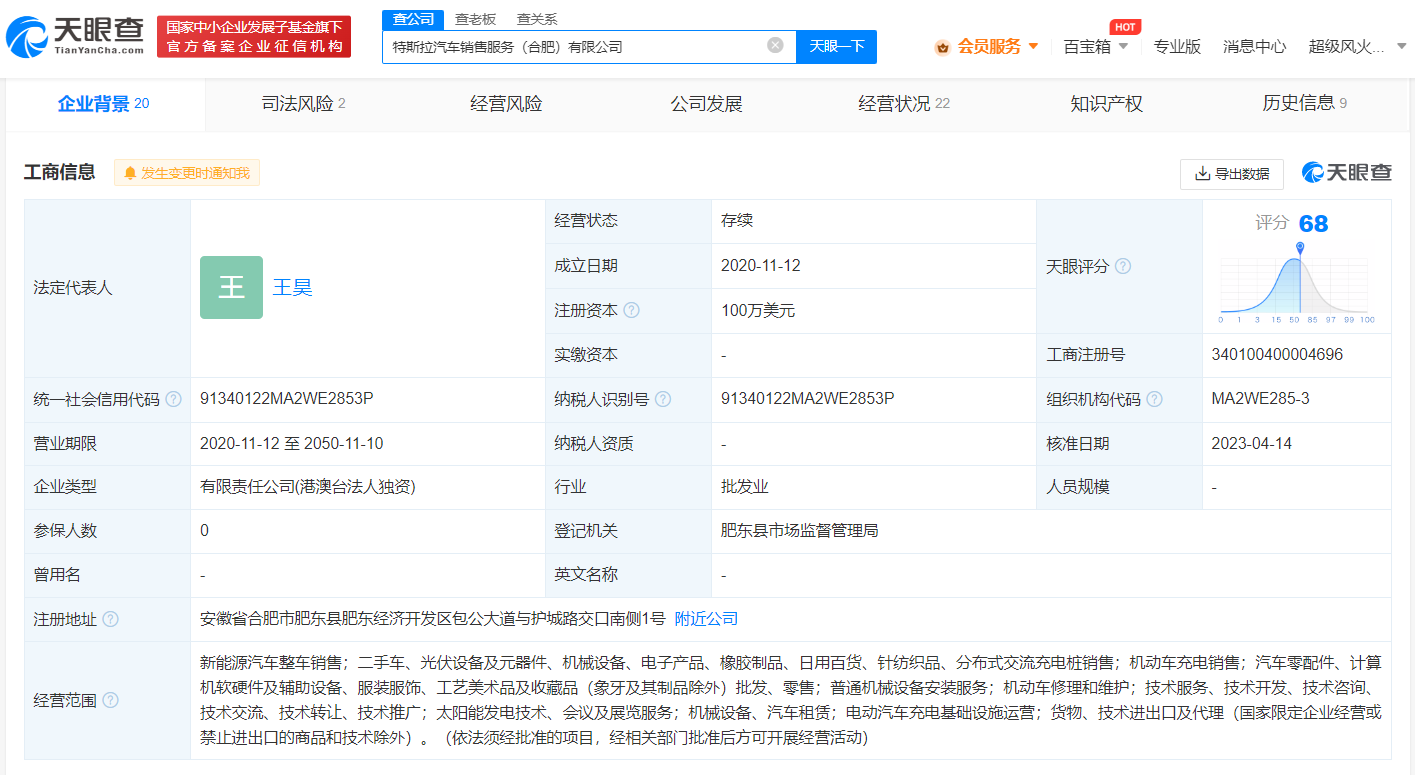The image size is (1415, 775).
Task: Click the 天眼查 logo beside the export button
Action: pos(1346,173)
